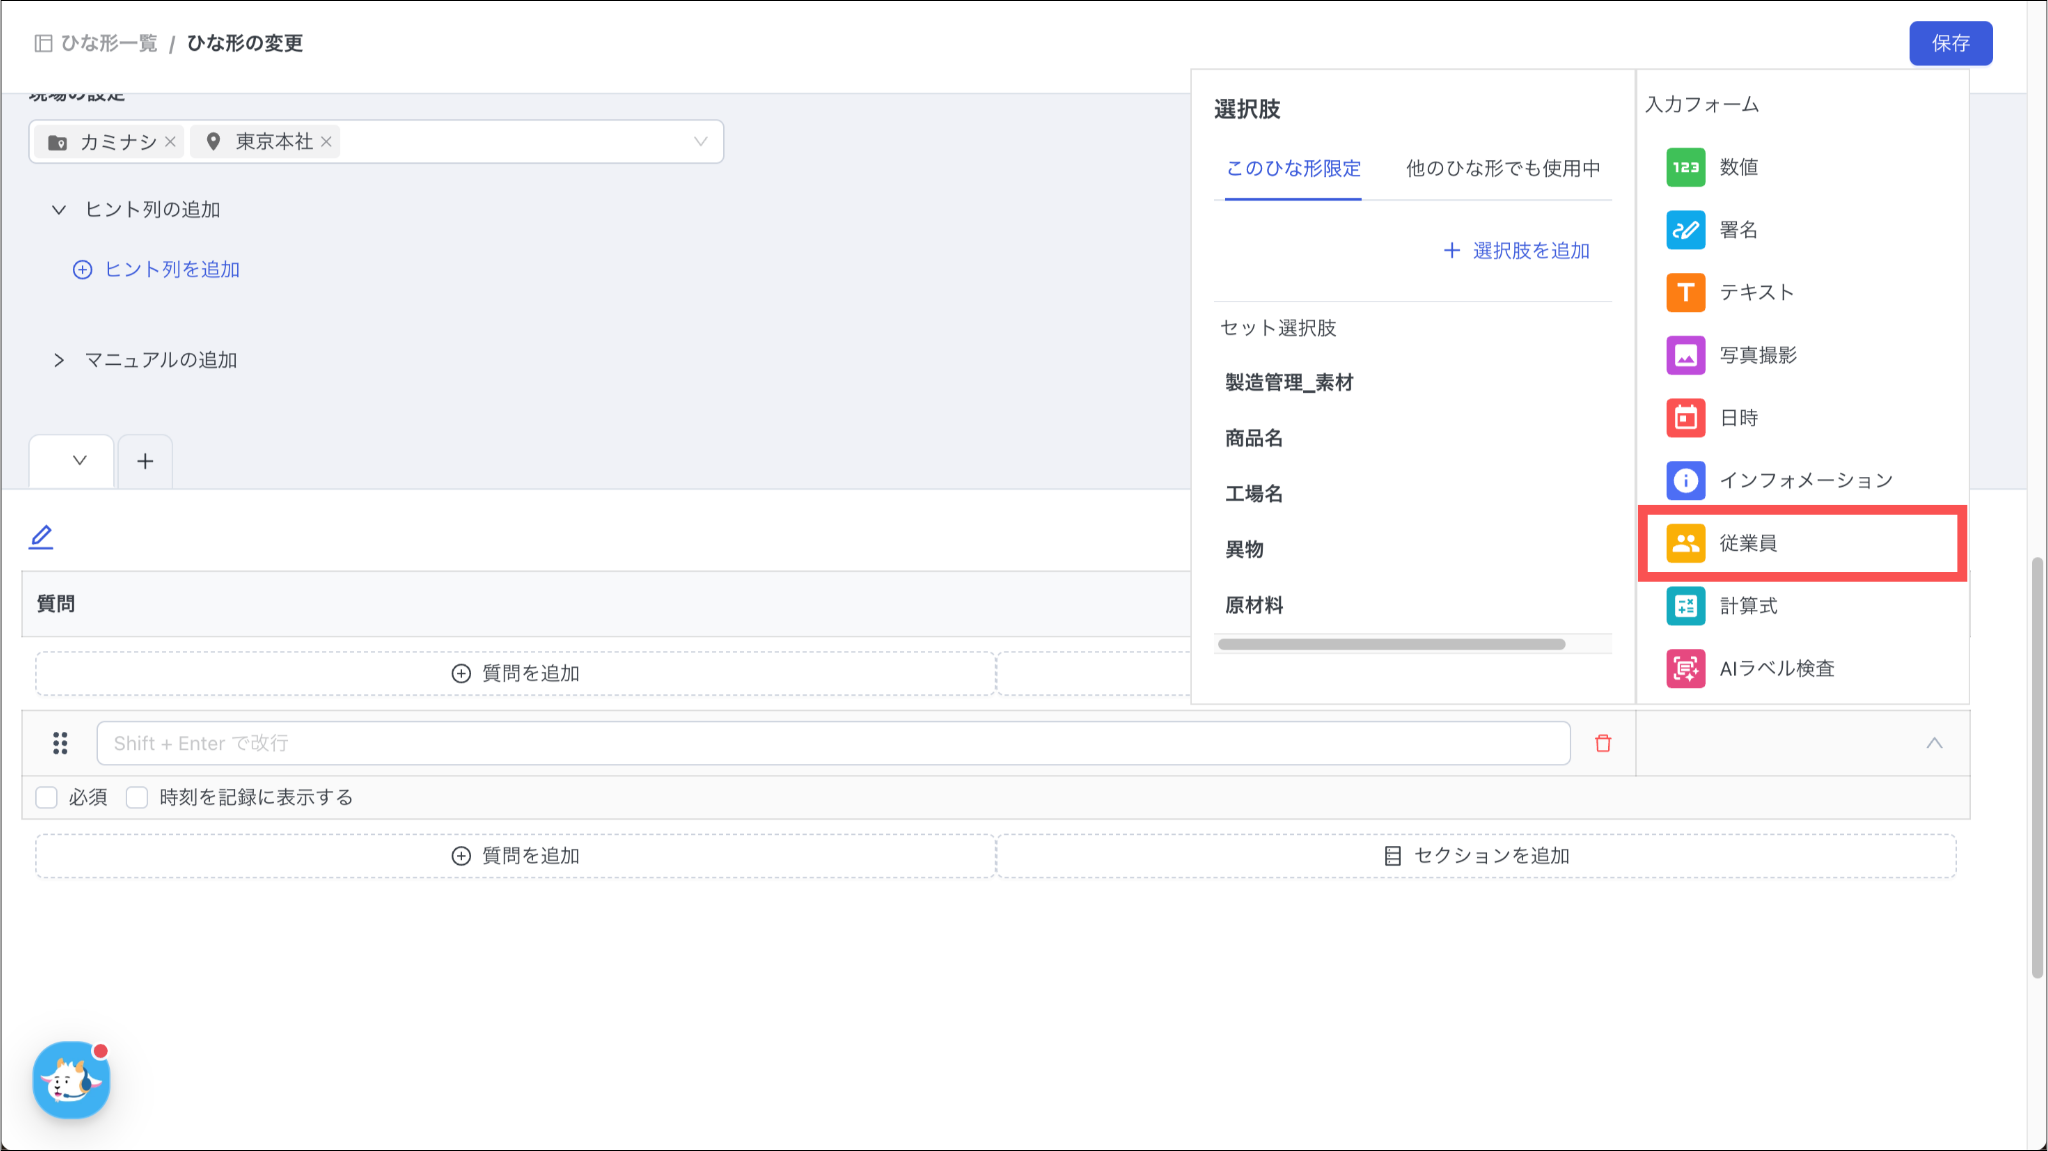Click the 保存 save button
Screen dimensions: 2048x1151
(1950, 43)
